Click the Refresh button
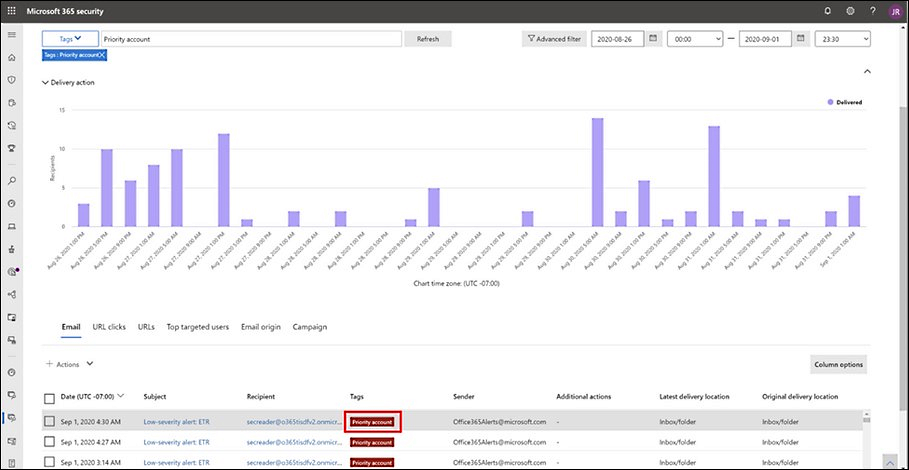Screen dimensions: 909x470 click(428, 39)
